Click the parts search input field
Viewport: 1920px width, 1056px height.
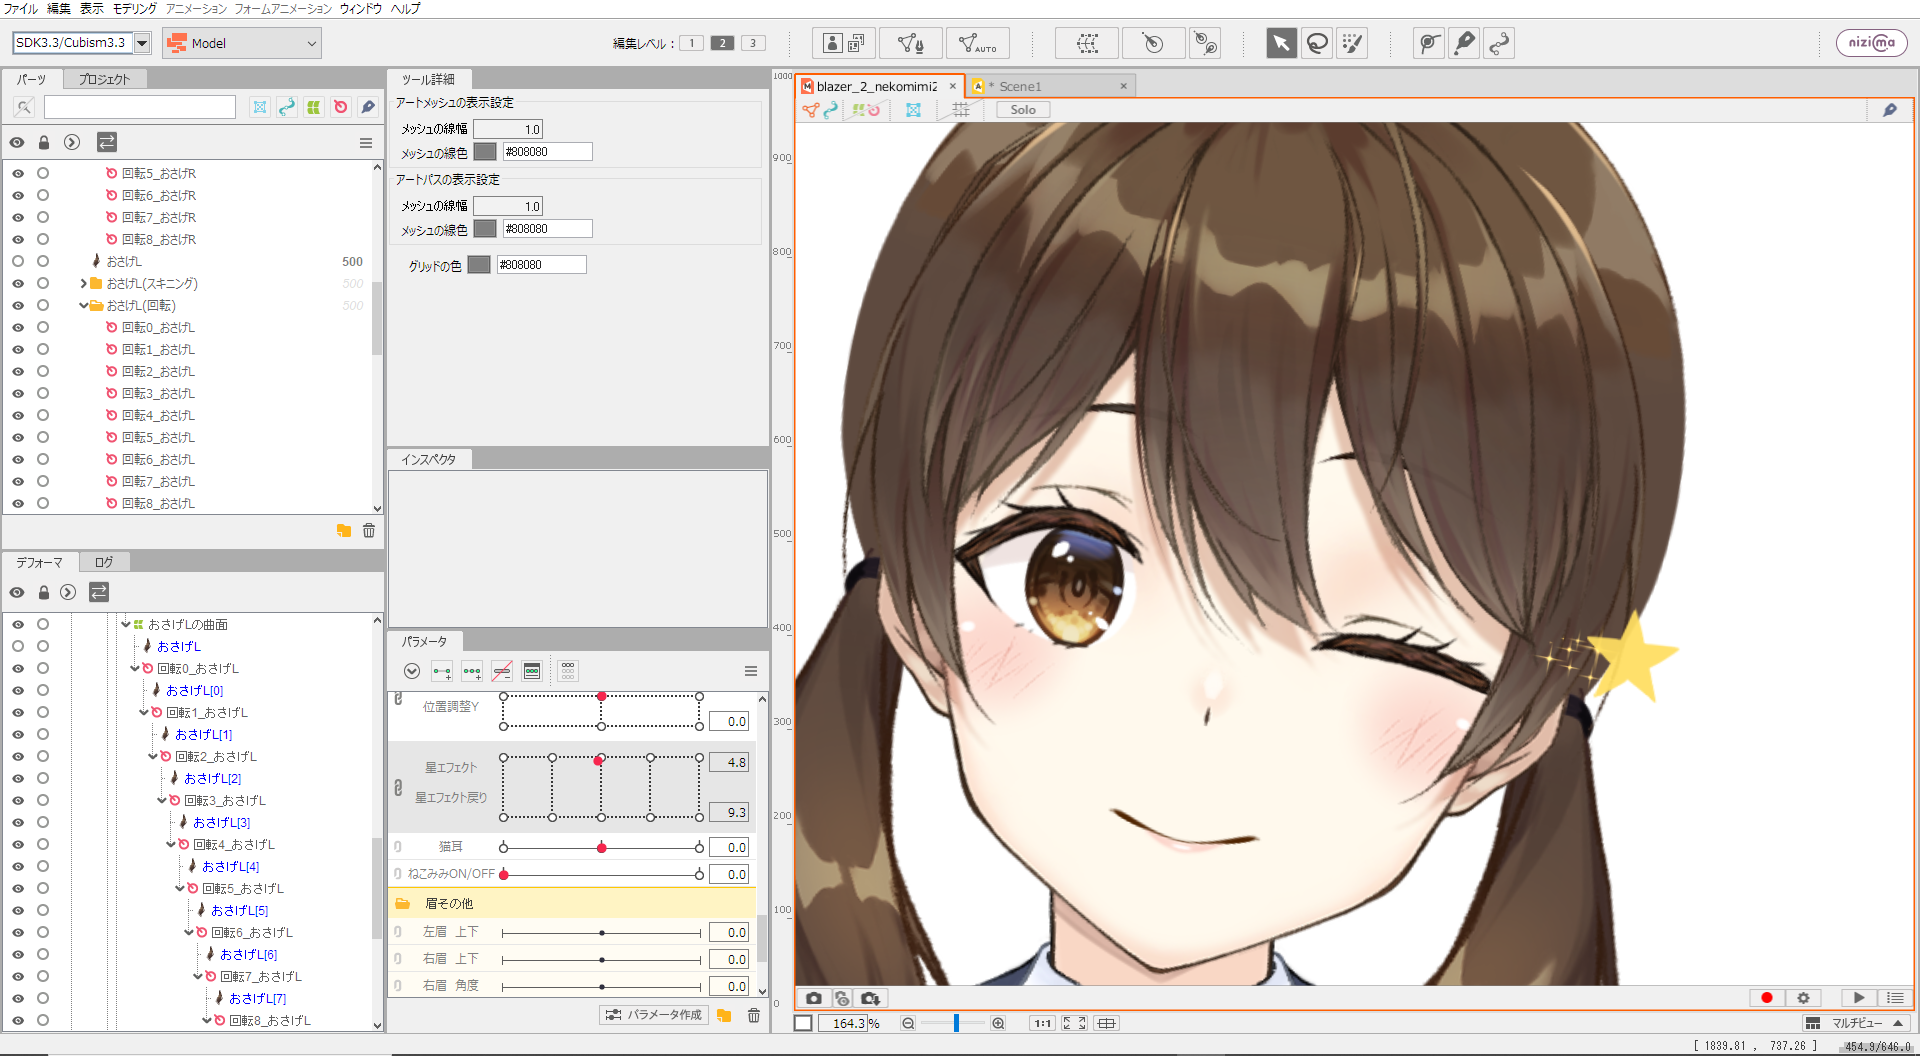pyautogui.click(x=140, y=107)
